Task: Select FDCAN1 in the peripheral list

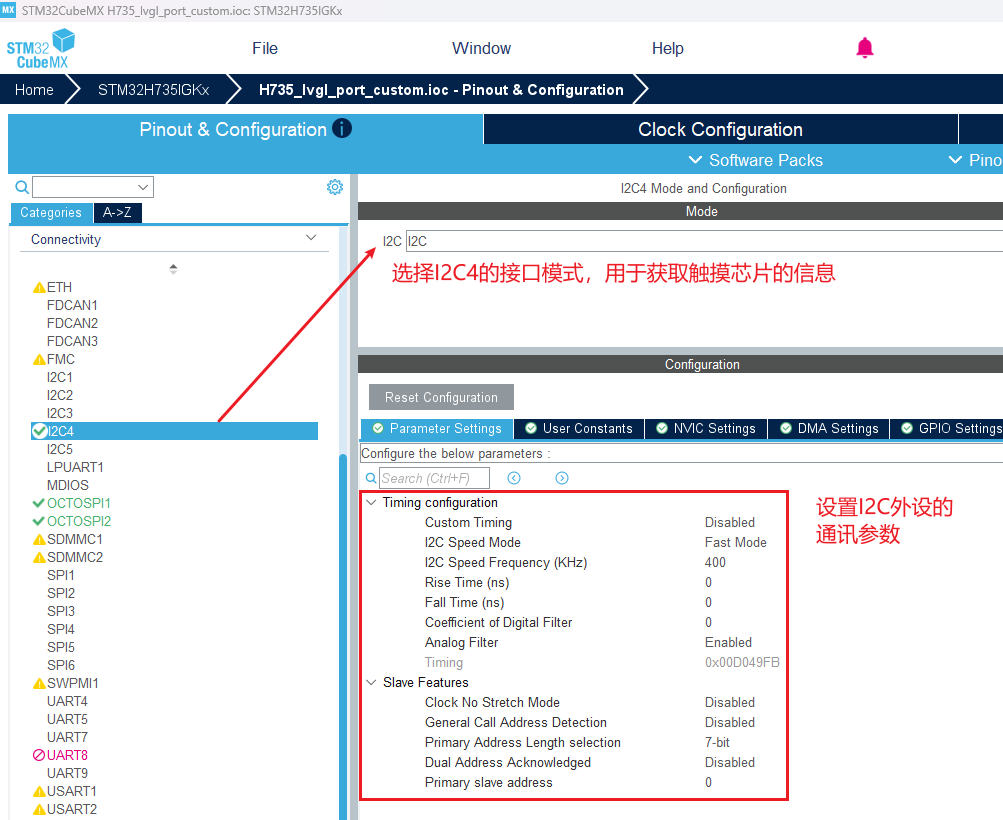Action: (72, 306)
